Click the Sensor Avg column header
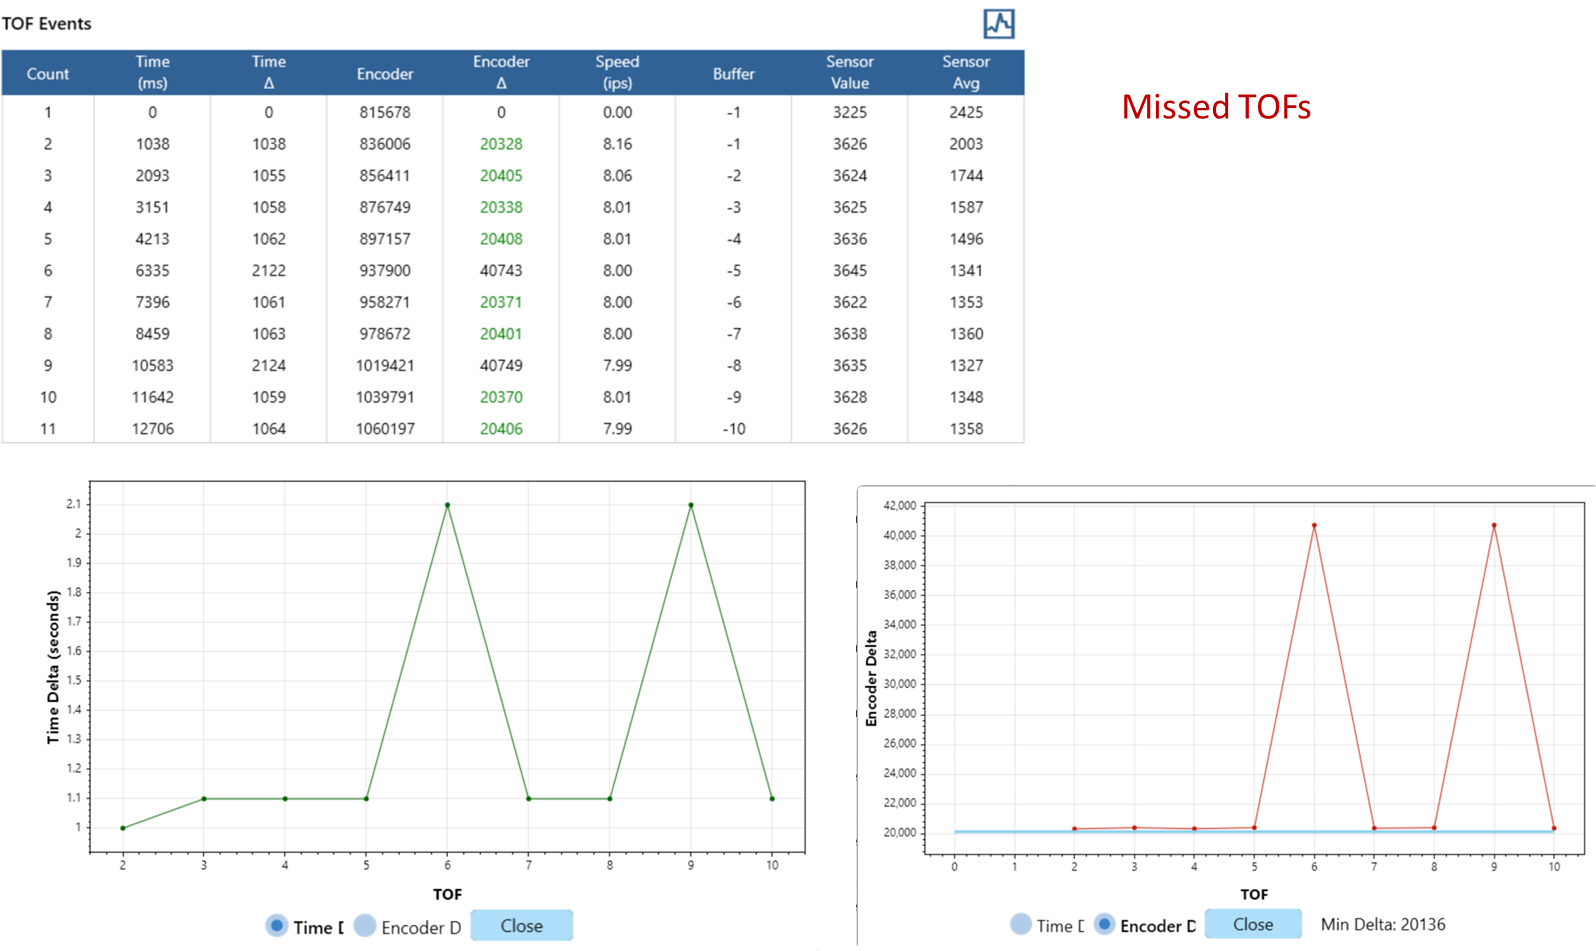The image size is (1596, 951). (965, 73)
